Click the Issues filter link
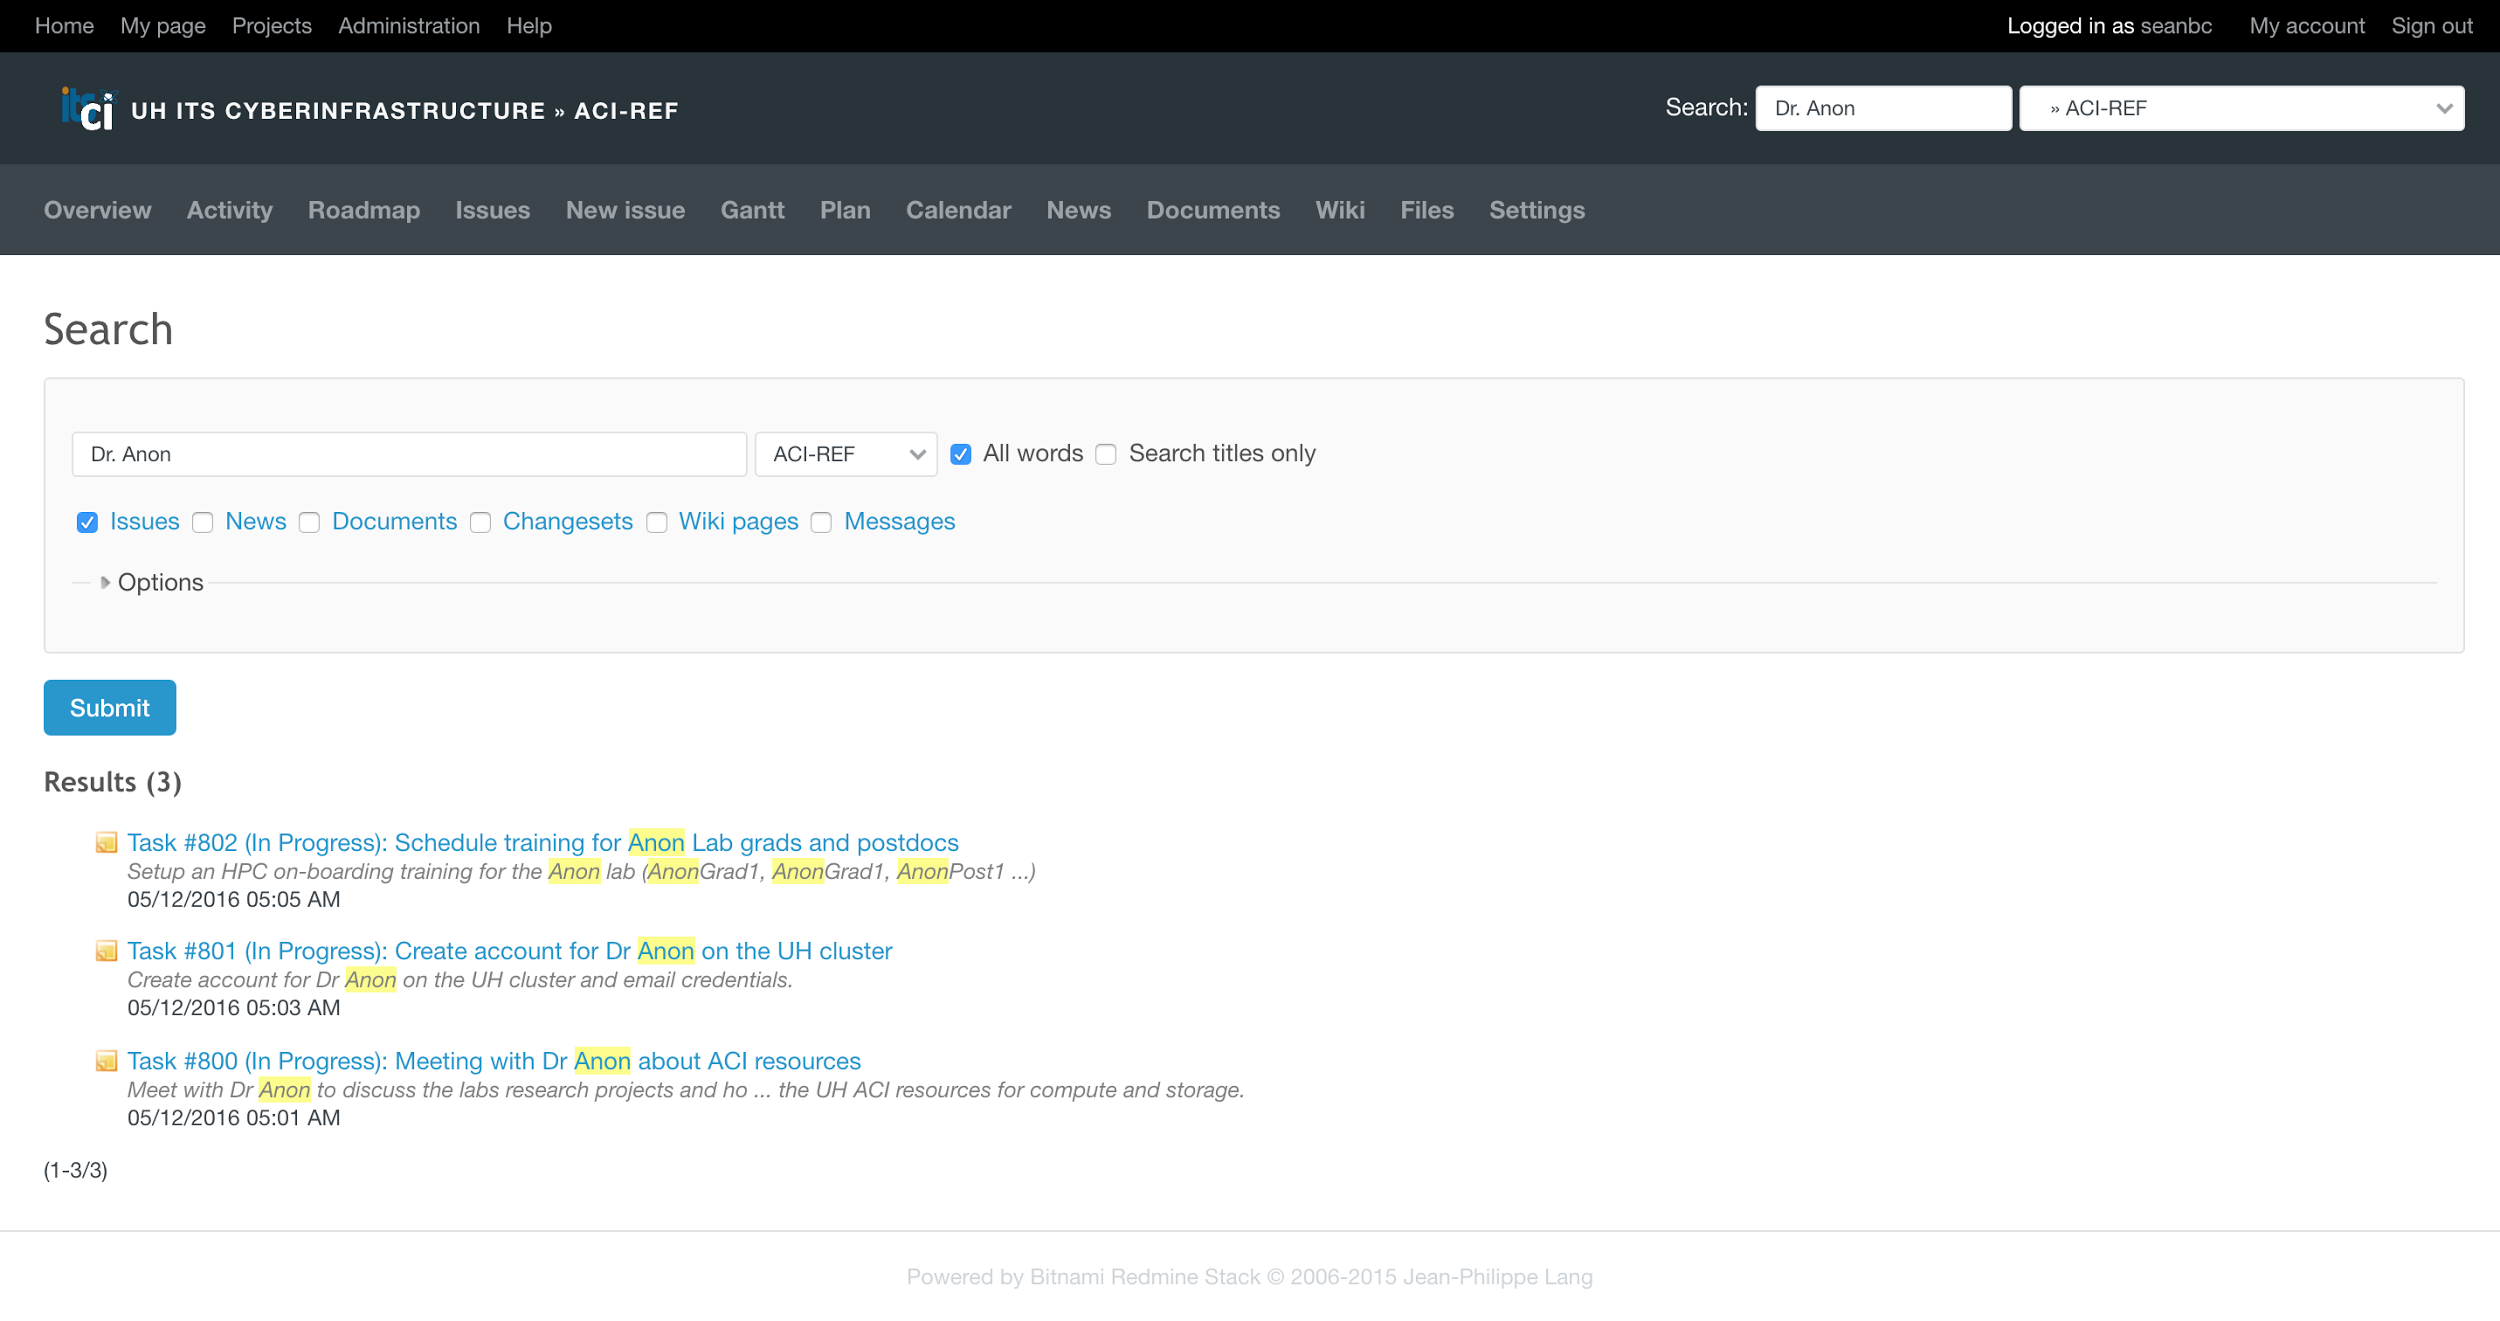The height and width of the screenshot is (1321, 2500). 145,522
